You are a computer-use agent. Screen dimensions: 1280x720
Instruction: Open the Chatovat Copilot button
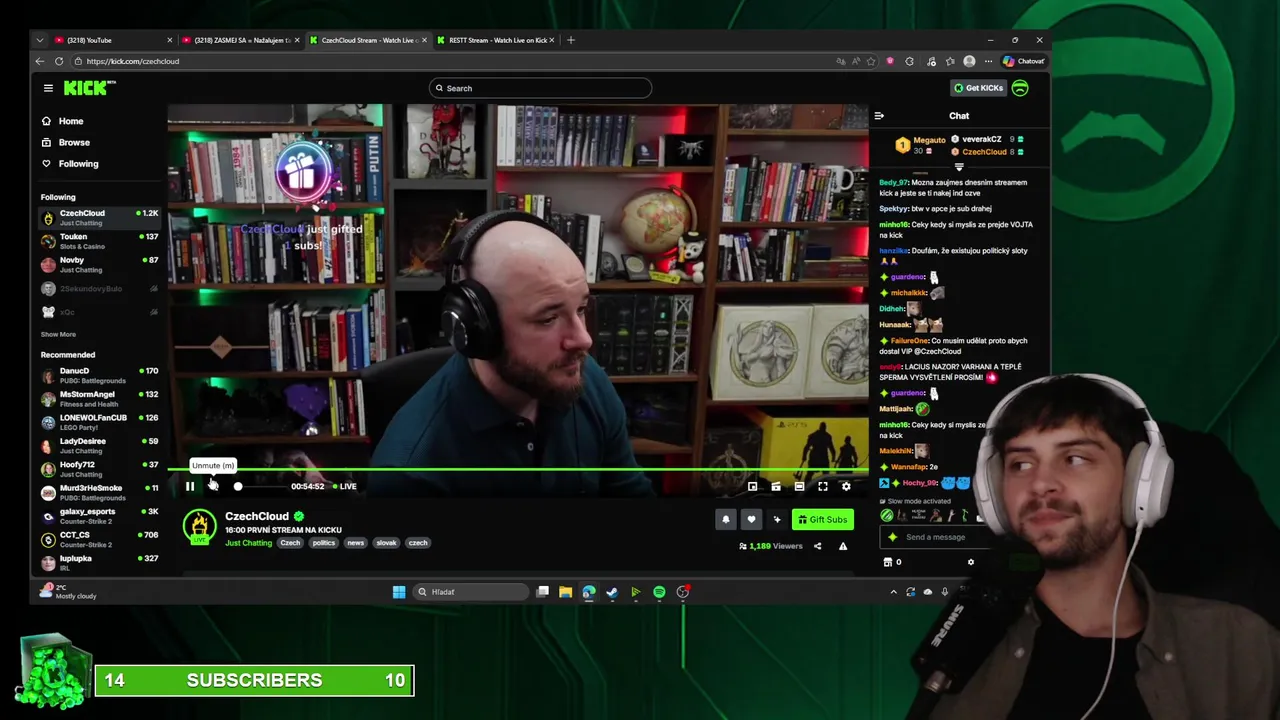pos(1024,61)
